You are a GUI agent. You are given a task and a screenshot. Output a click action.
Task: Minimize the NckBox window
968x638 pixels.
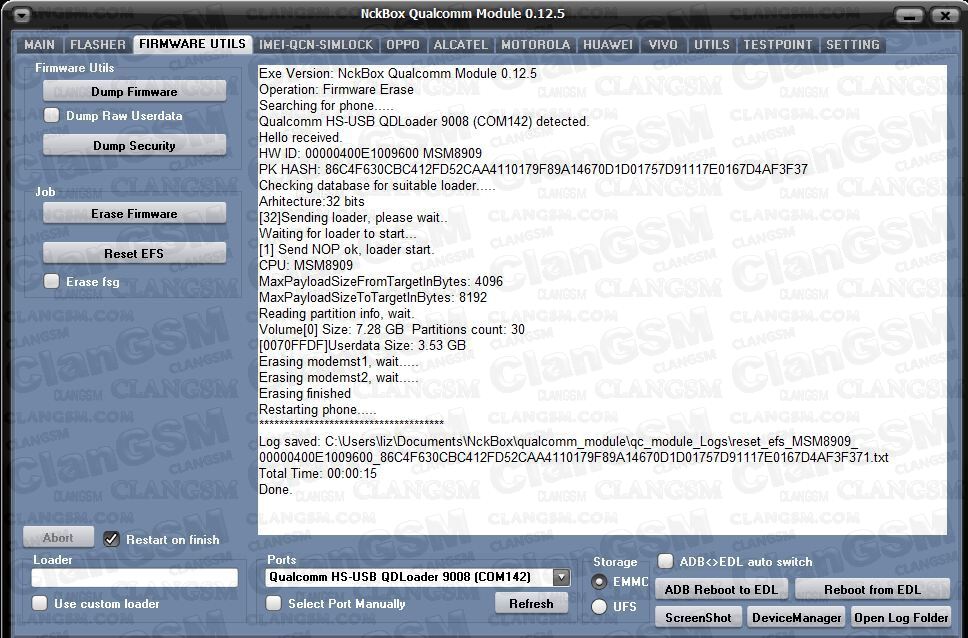[908, 15]
